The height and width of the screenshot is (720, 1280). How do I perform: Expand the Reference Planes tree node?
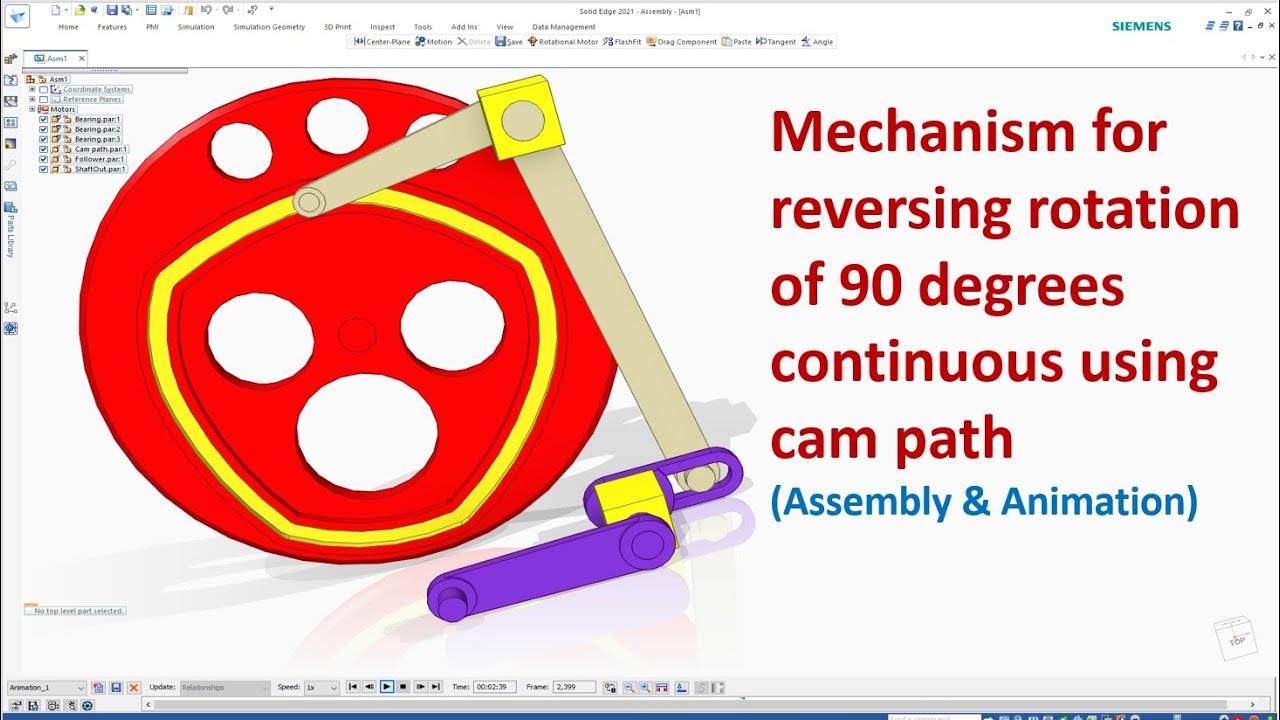32,99
